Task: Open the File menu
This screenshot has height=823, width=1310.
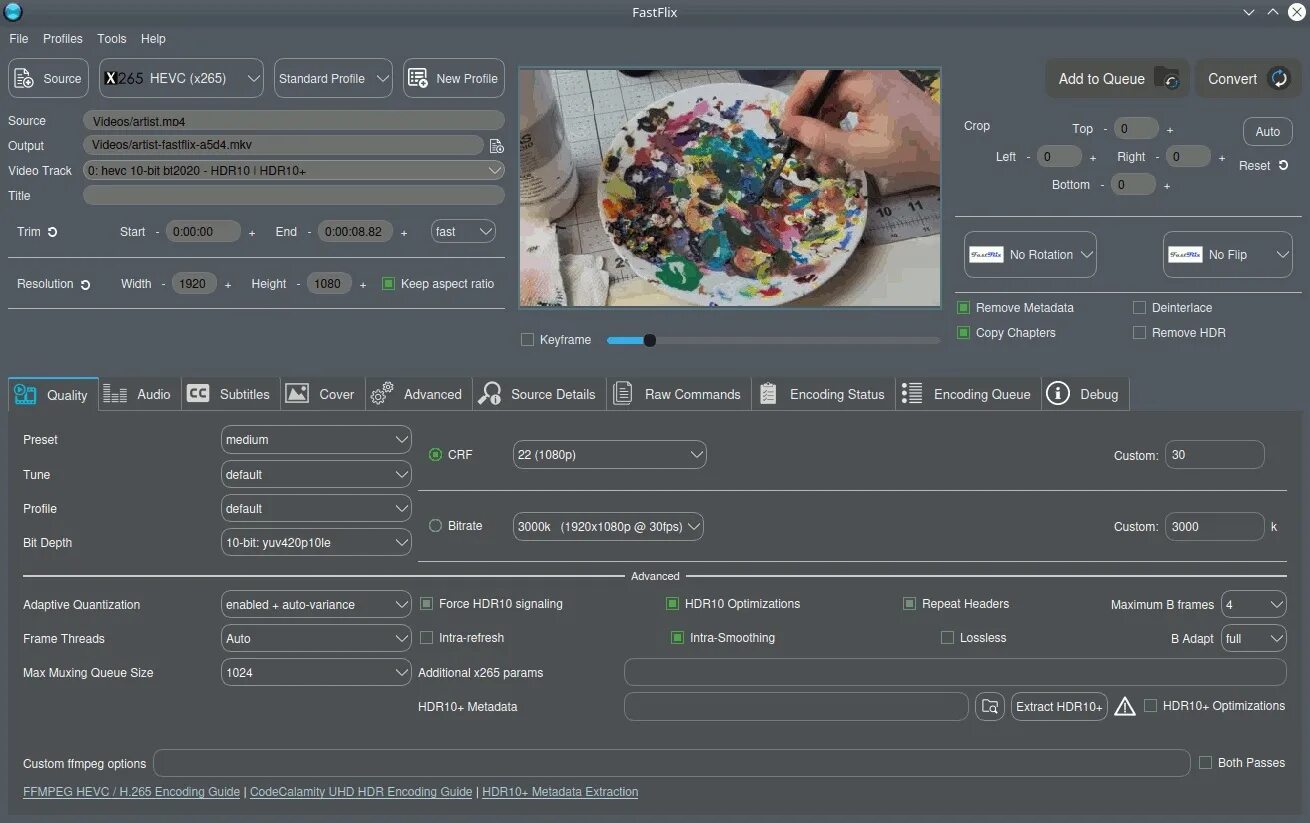Action: (x=19, y=39)
